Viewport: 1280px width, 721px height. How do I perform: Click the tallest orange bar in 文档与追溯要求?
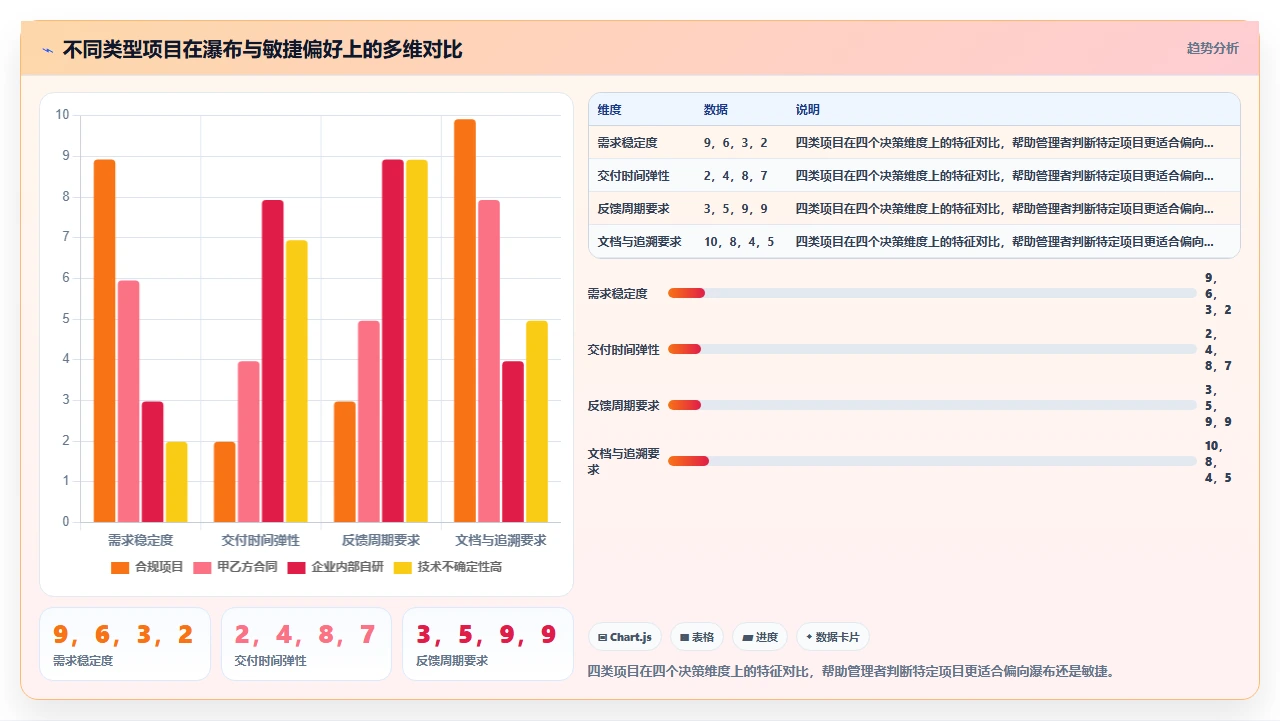click(465, 320)
